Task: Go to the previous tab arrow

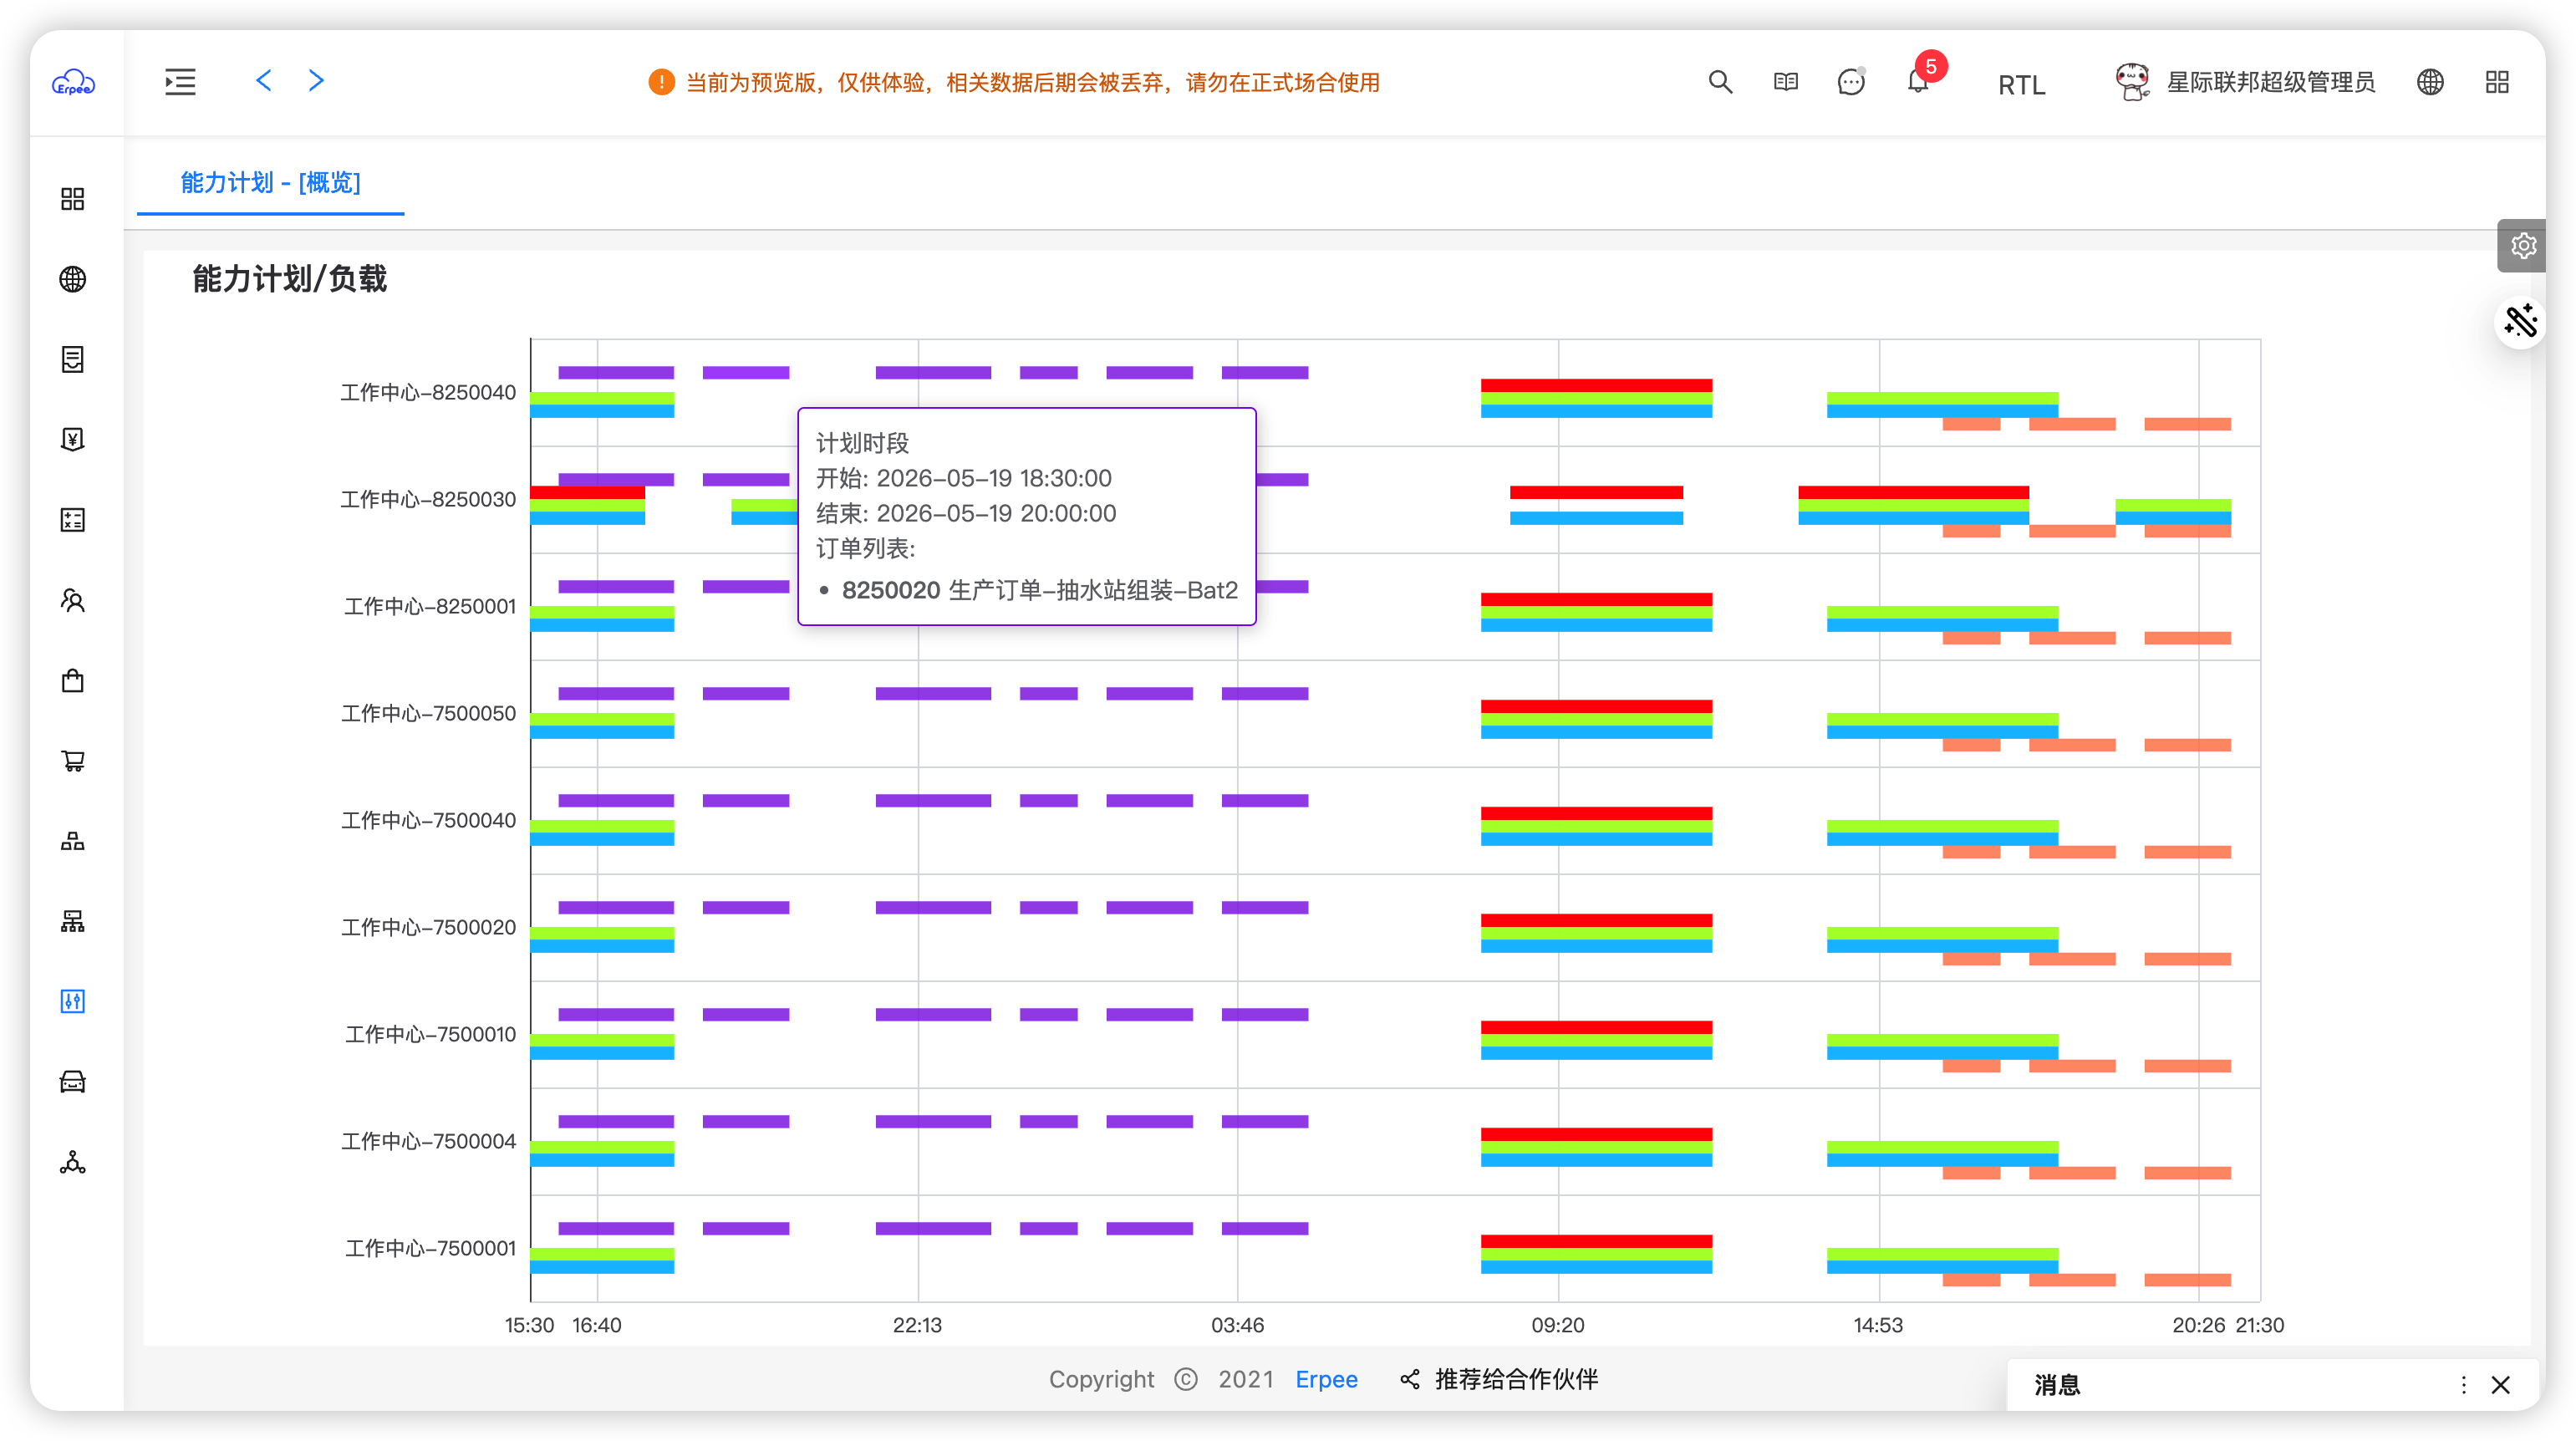Action: click(264, 81)
